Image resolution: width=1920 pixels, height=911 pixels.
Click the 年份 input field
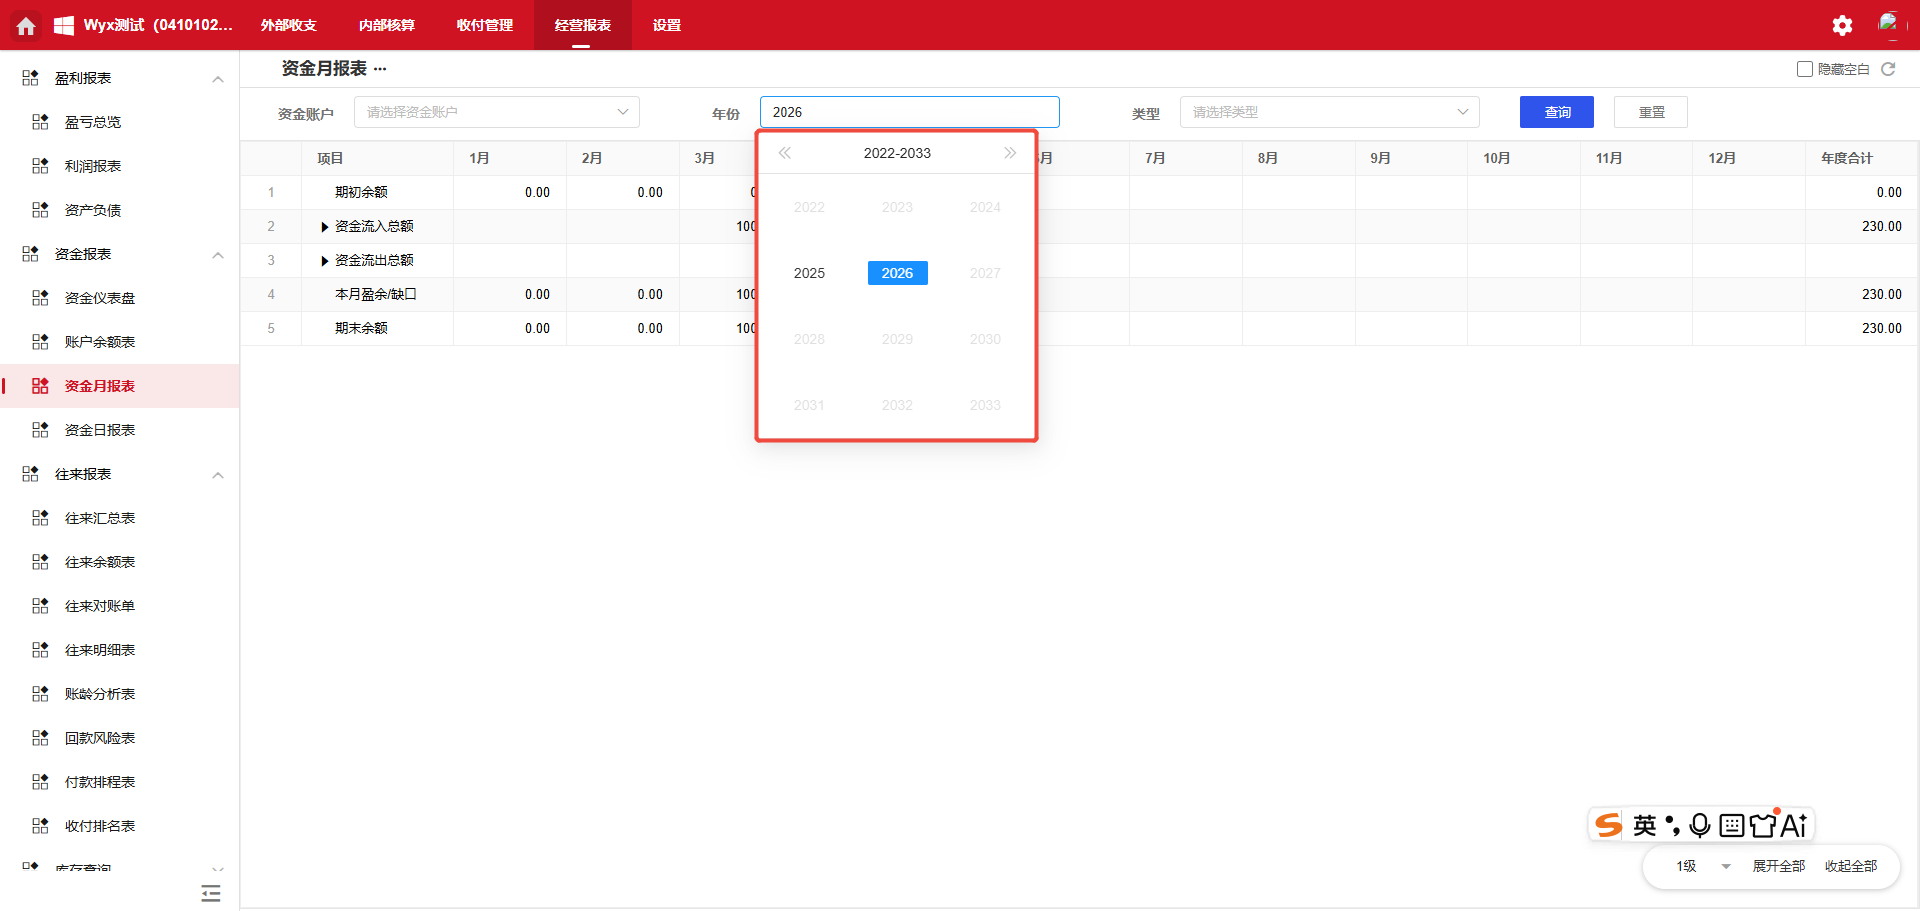tap(909, 112)
